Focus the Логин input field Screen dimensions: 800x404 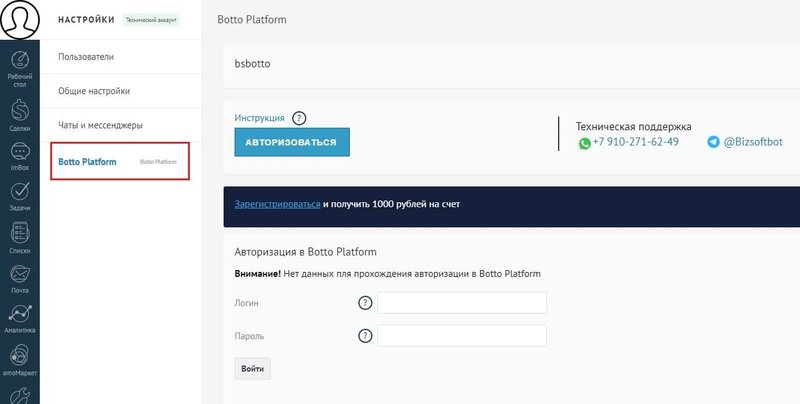461,303
